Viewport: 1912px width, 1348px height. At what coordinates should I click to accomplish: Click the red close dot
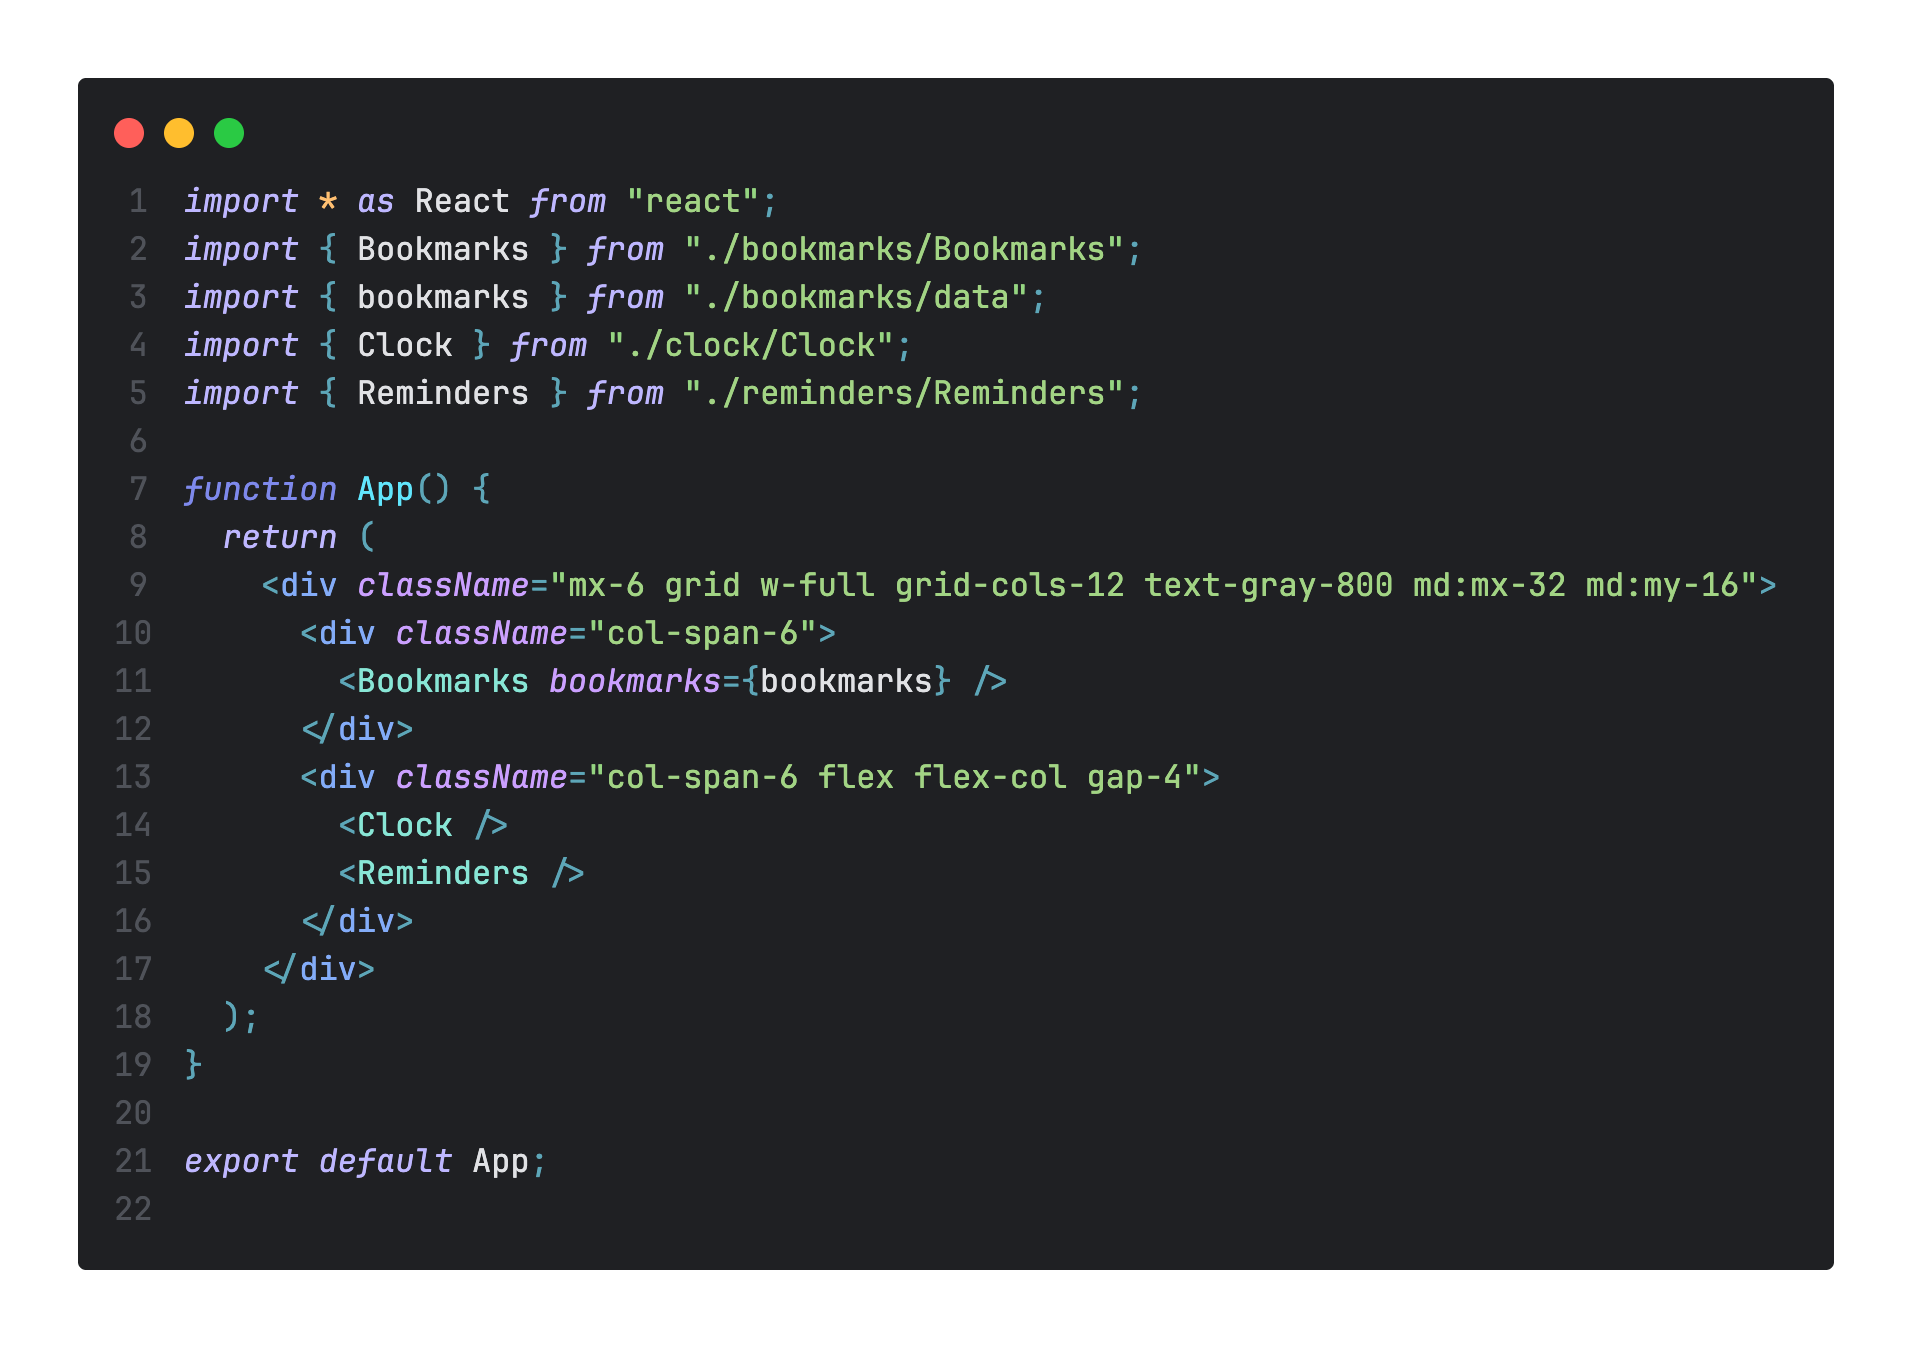[129, 133]
